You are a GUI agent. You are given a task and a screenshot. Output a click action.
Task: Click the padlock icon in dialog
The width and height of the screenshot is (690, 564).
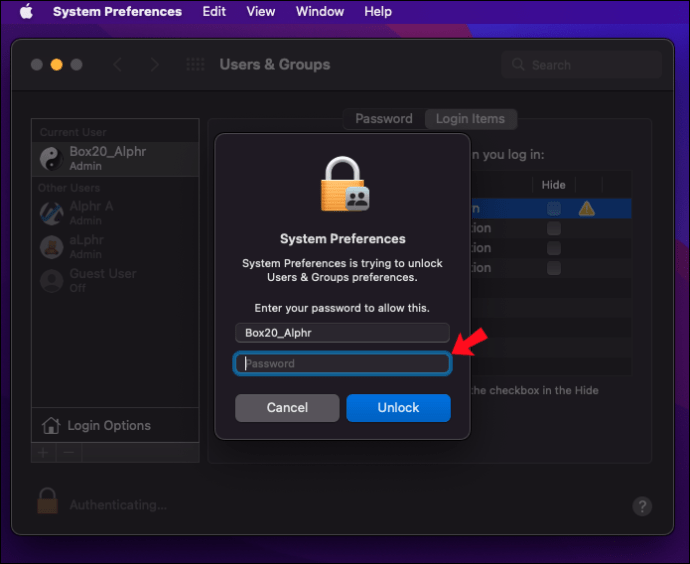(x=345, y=184)
